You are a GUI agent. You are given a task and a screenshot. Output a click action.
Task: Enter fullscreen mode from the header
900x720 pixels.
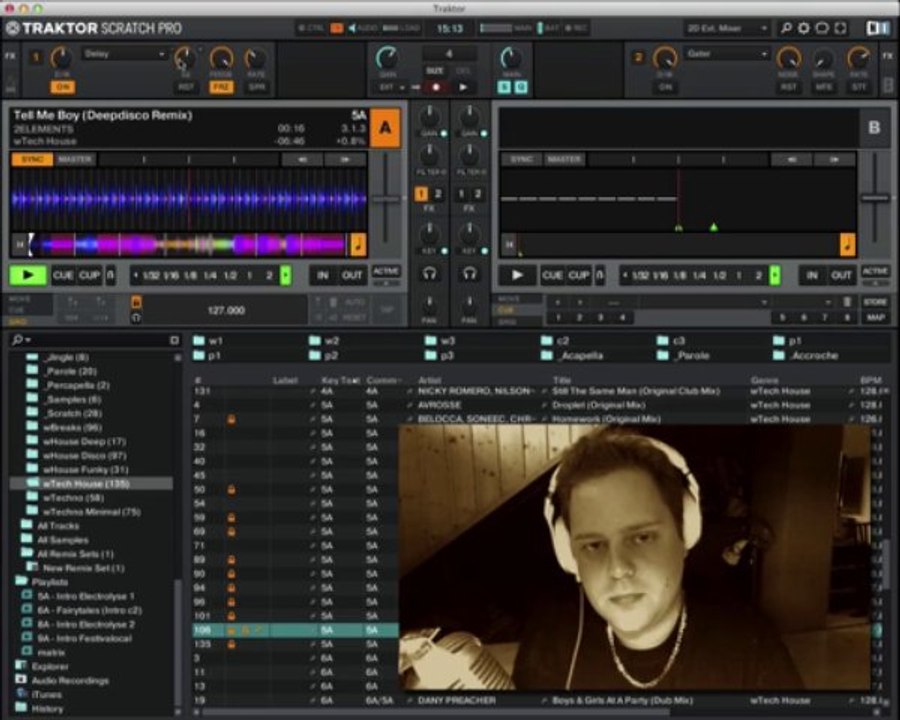tap(840, 28)
